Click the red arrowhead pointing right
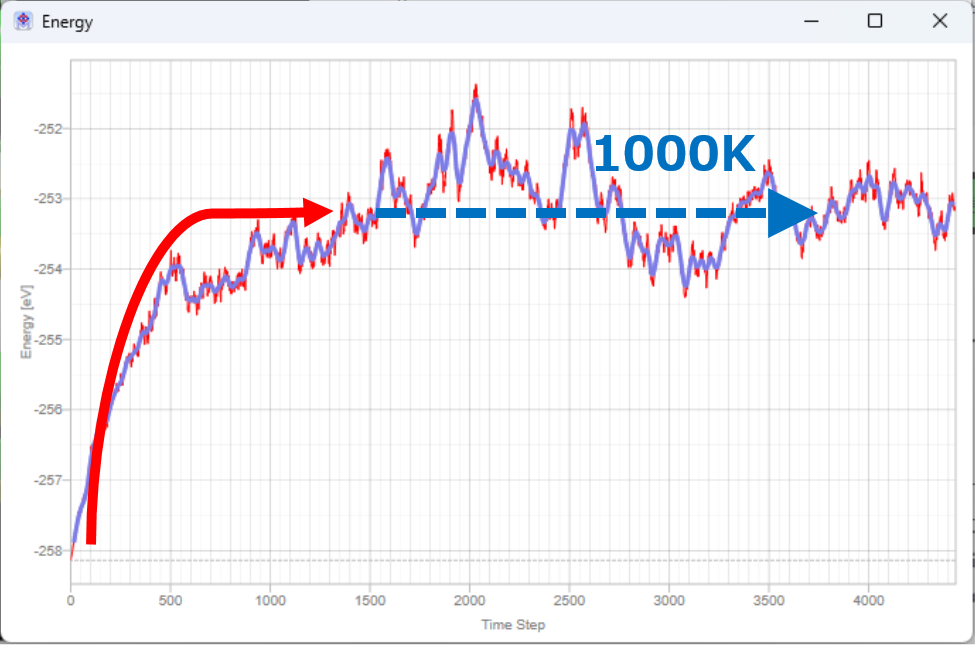Viewport: 975px width, 645px height. [319, 211]
